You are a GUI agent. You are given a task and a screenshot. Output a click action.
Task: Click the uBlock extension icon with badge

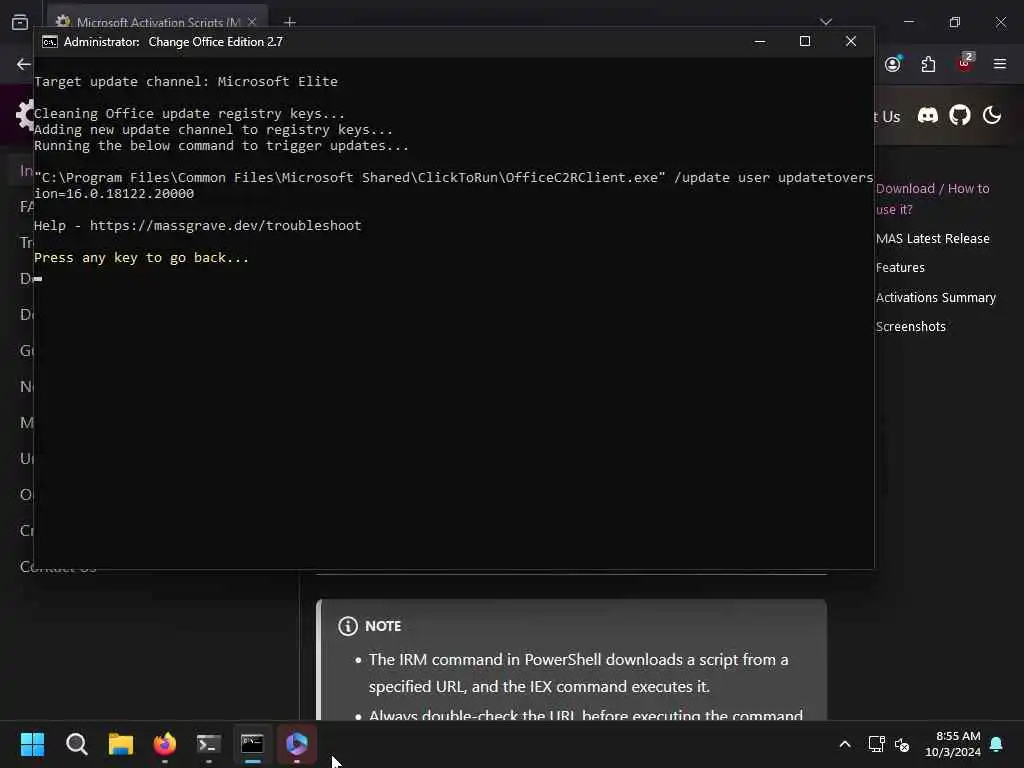click(x=964, y=63)
